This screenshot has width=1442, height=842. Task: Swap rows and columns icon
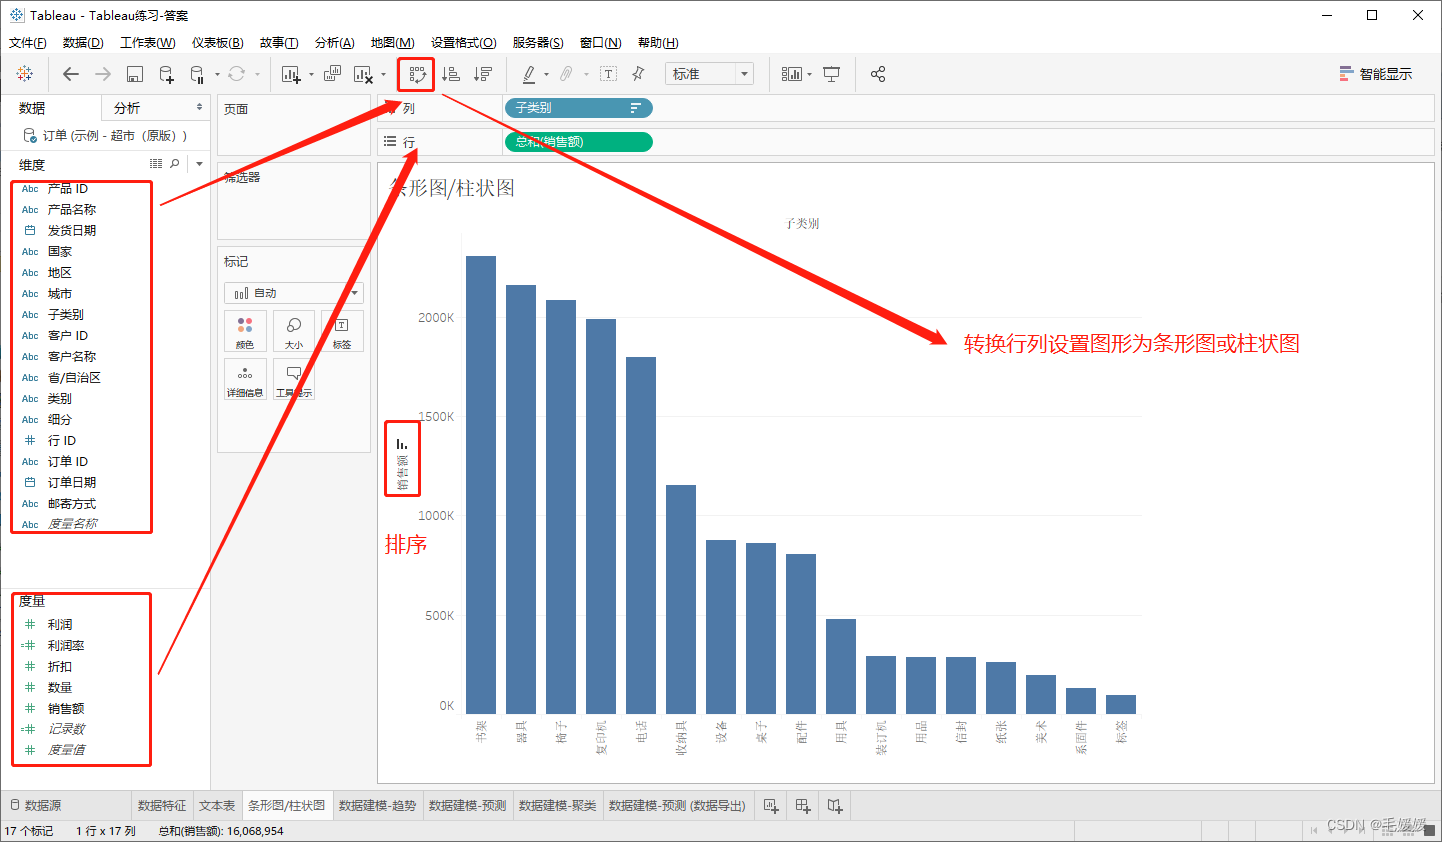pyautogui.click(x=417, y=74)
